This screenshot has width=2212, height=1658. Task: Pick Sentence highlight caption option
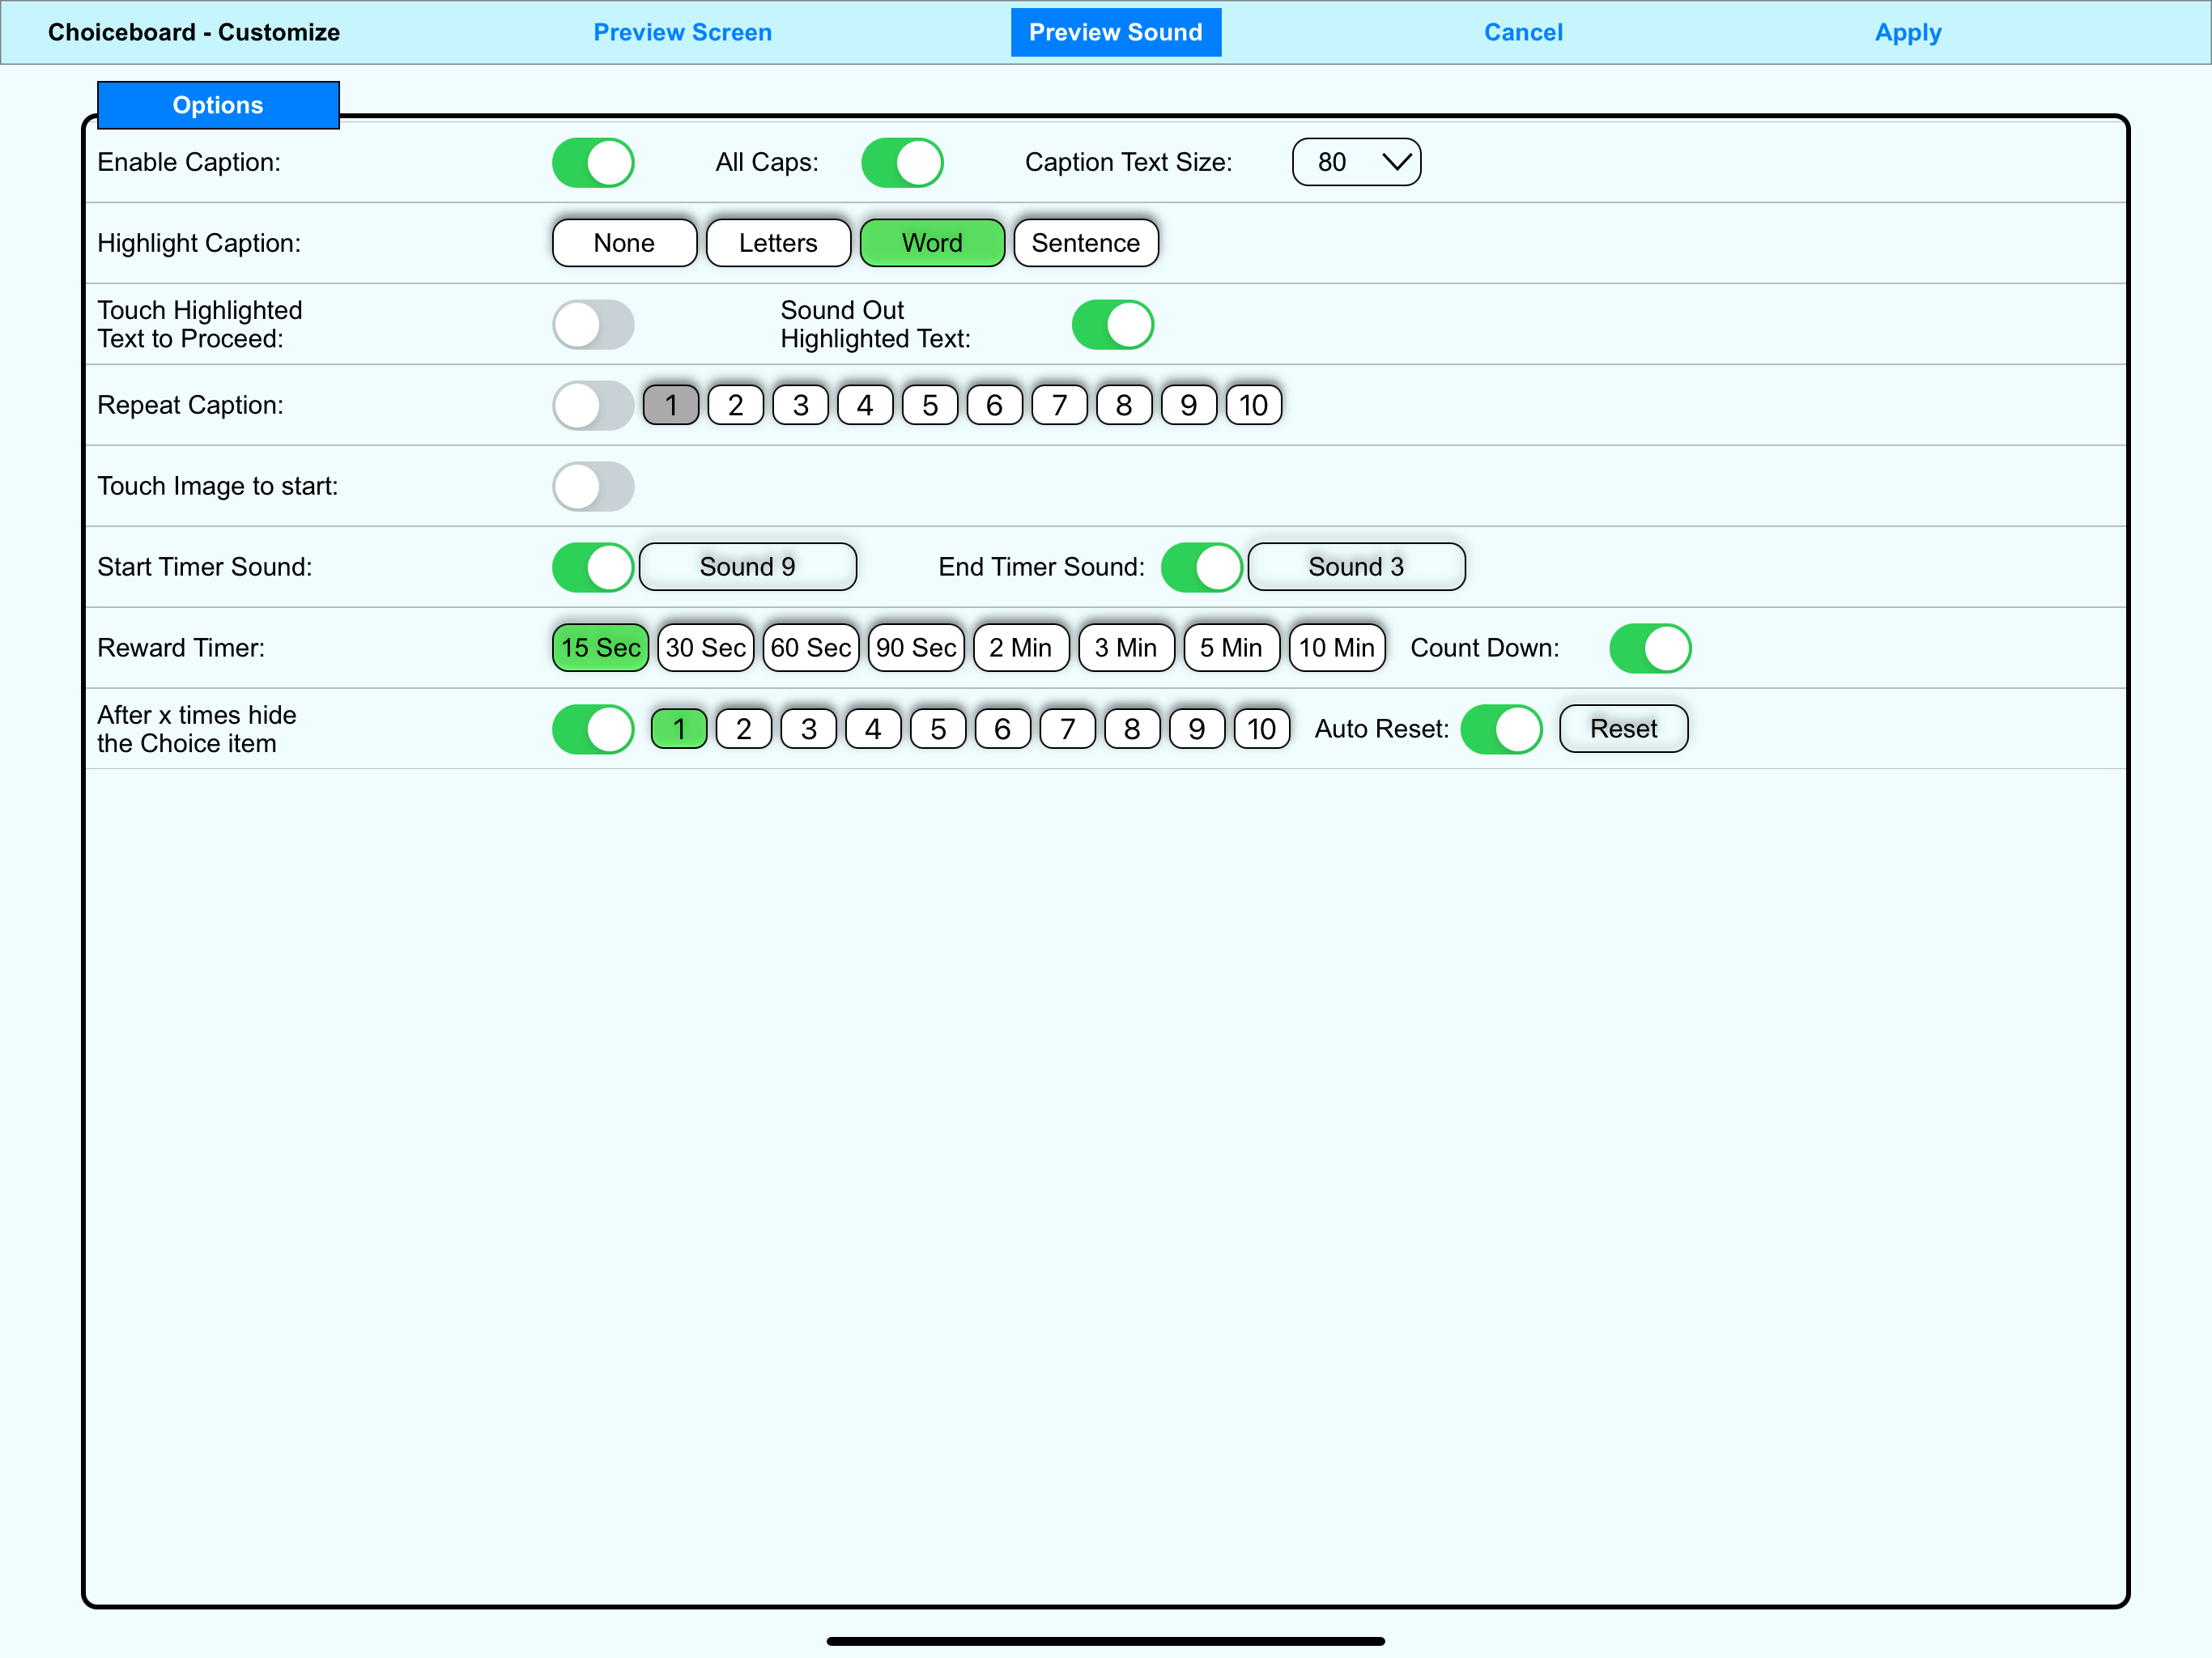coord(1086,243)
